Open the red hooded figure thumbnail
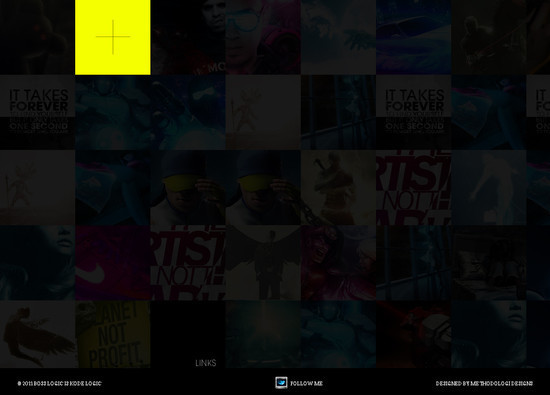This screenshot has height=395, width=550. click(338, 263)
